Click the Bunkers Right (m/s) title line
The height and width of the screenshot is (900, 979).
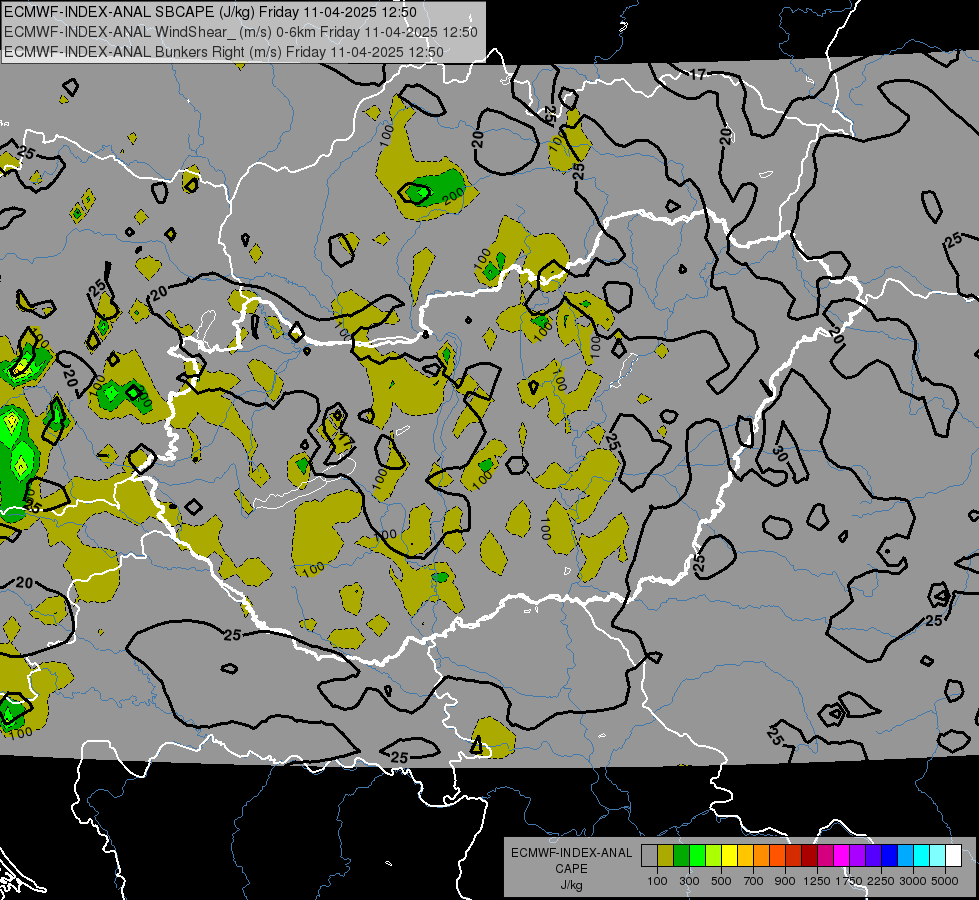[224, 52]
